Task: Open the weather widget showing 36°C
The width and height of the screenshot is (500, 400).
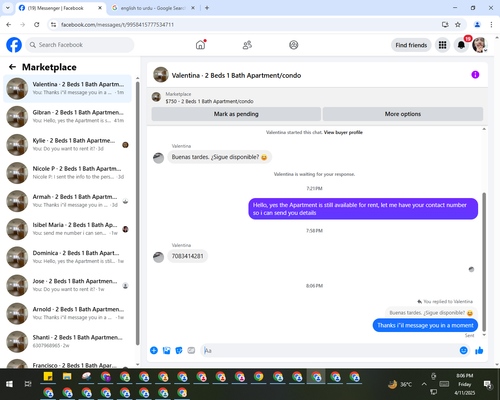Action: (400, 384)
